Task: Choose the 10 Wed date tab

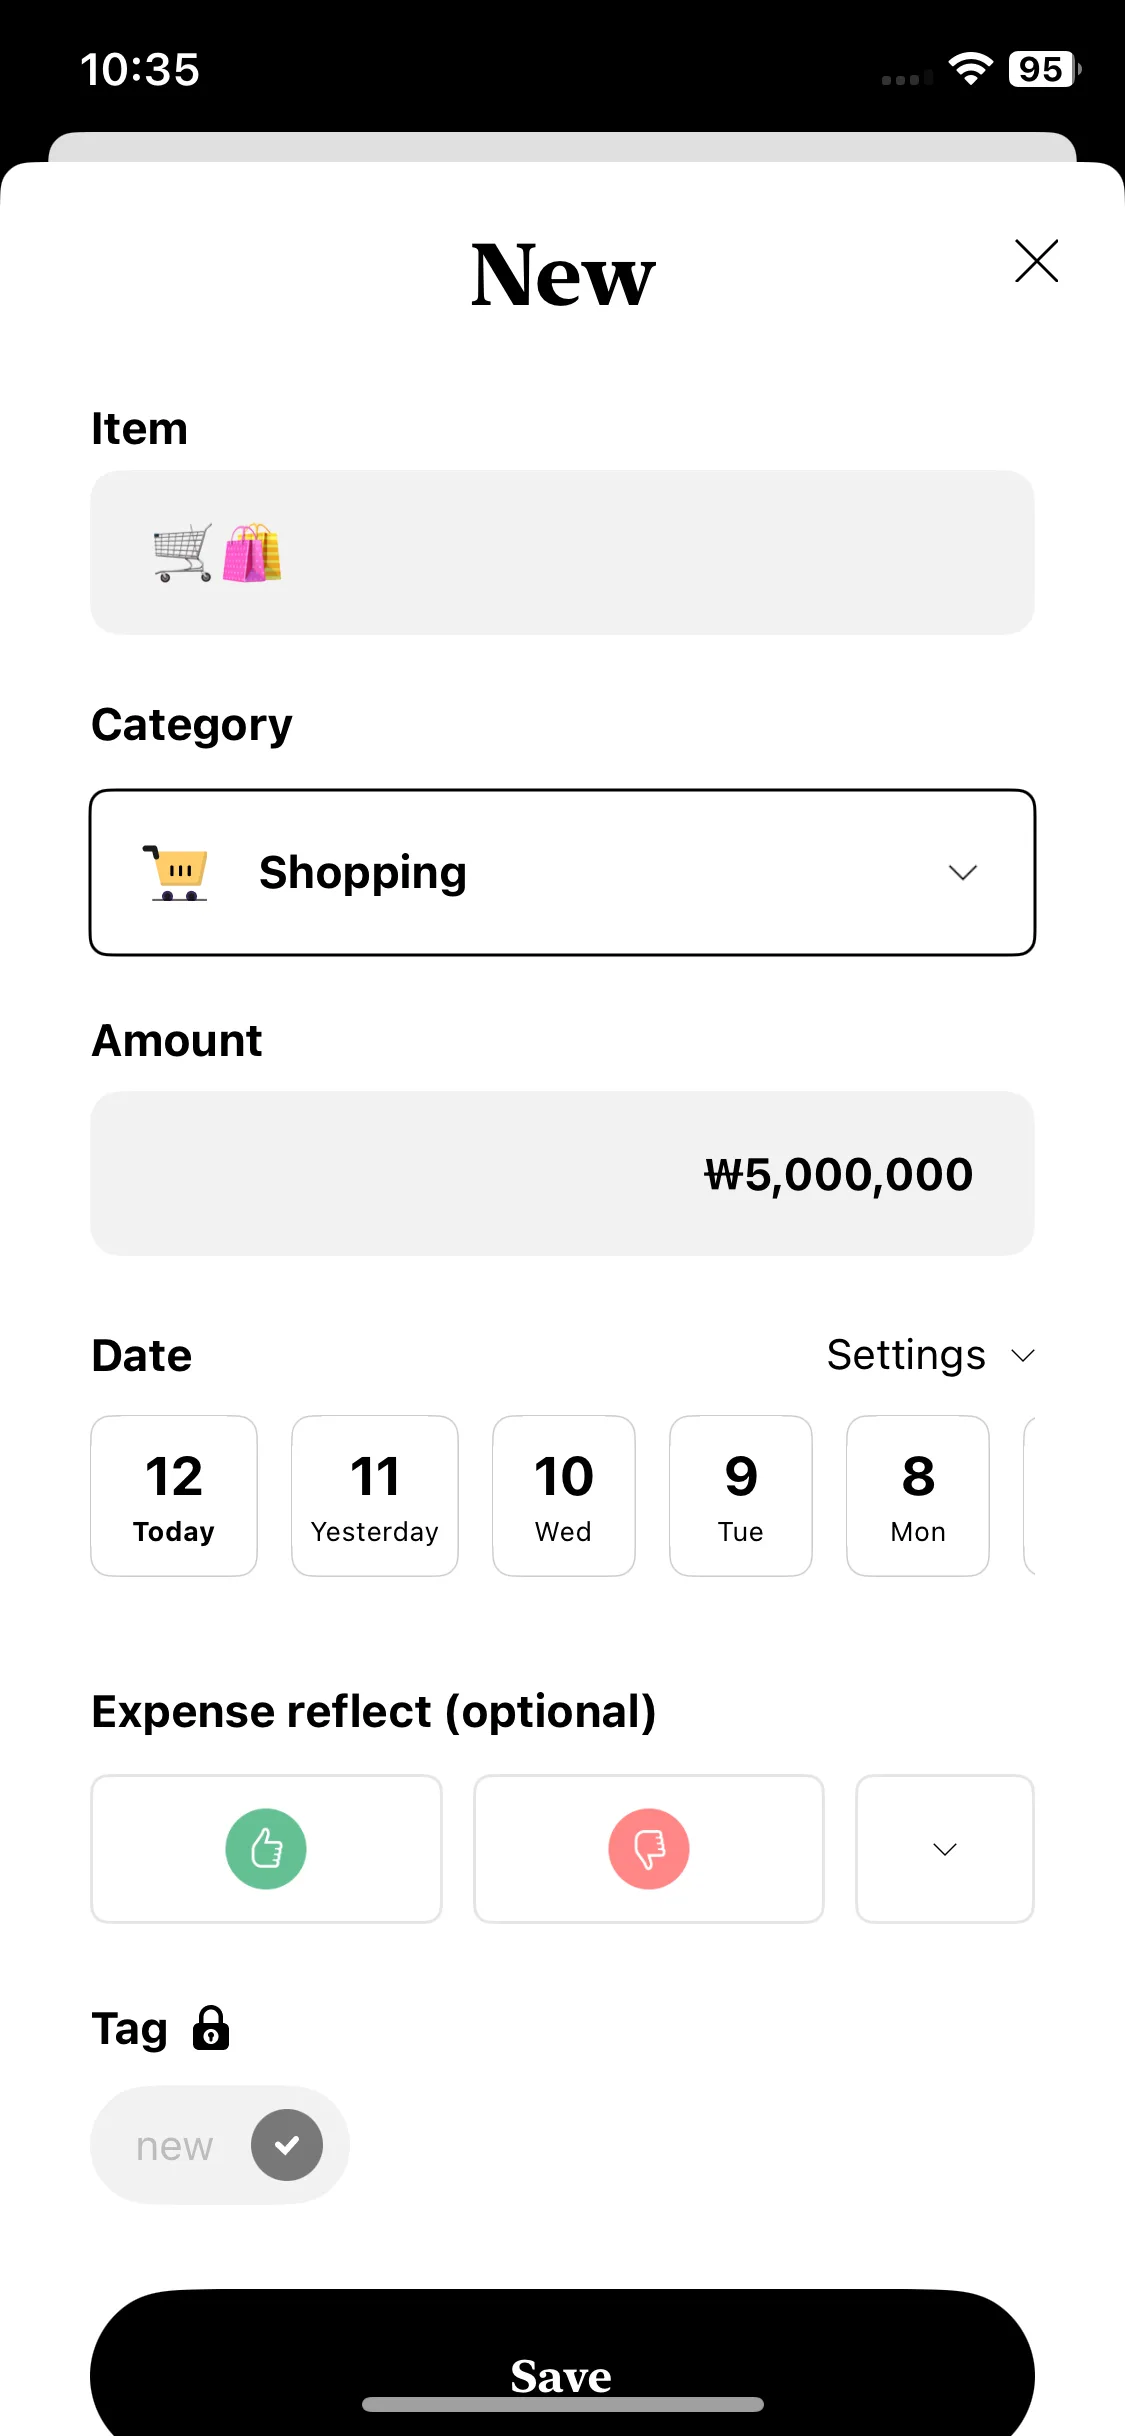Action: [564, 1496]
